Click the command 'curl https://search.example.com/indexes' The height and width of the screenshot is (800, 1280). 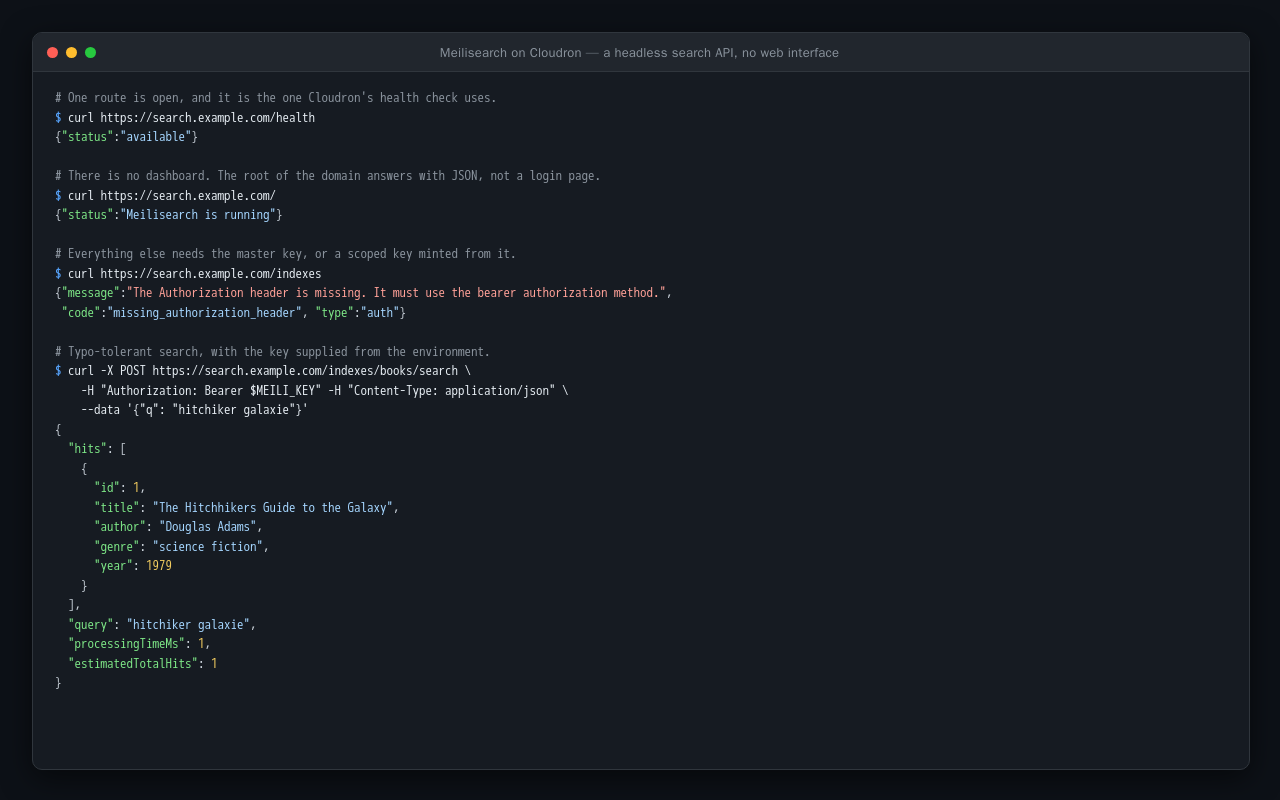(195, 274)
